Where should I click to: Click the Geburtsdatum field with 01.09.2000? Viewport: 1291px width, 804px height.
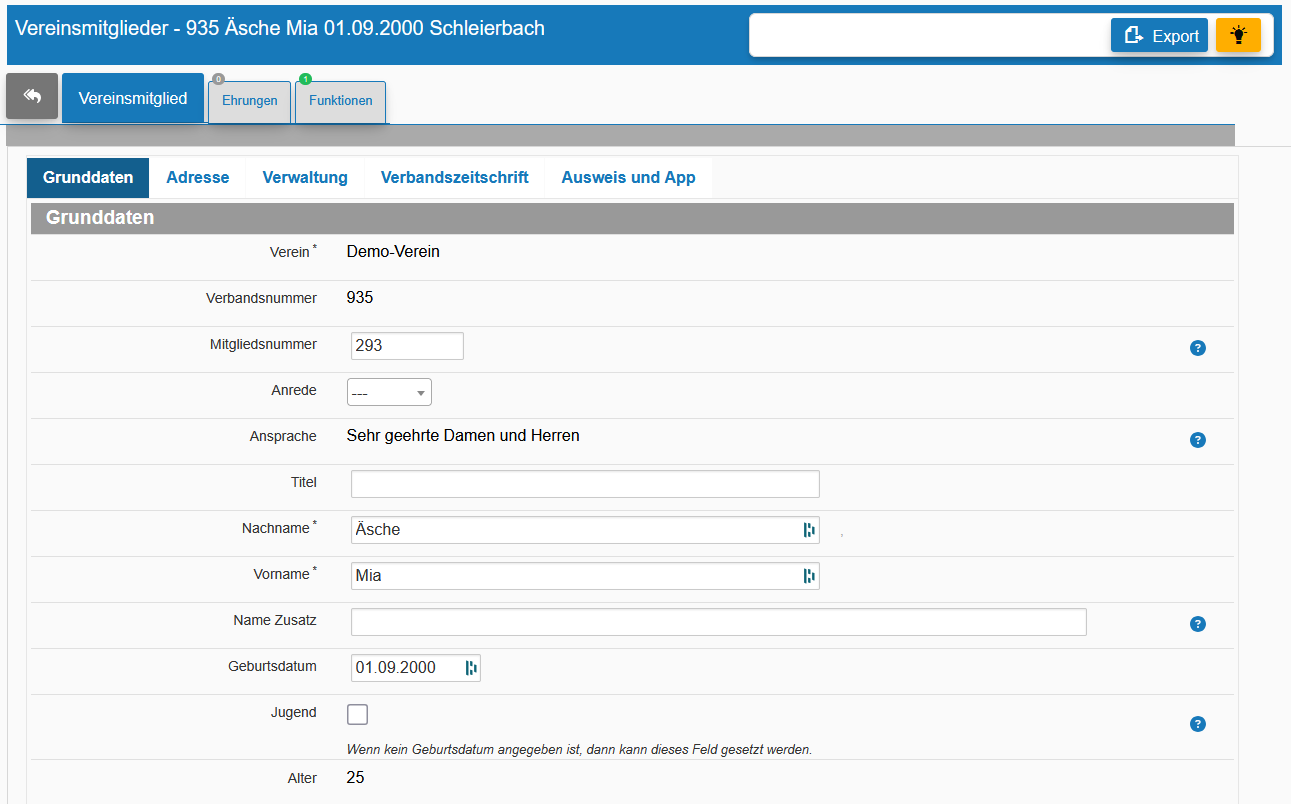pos(416,668)
